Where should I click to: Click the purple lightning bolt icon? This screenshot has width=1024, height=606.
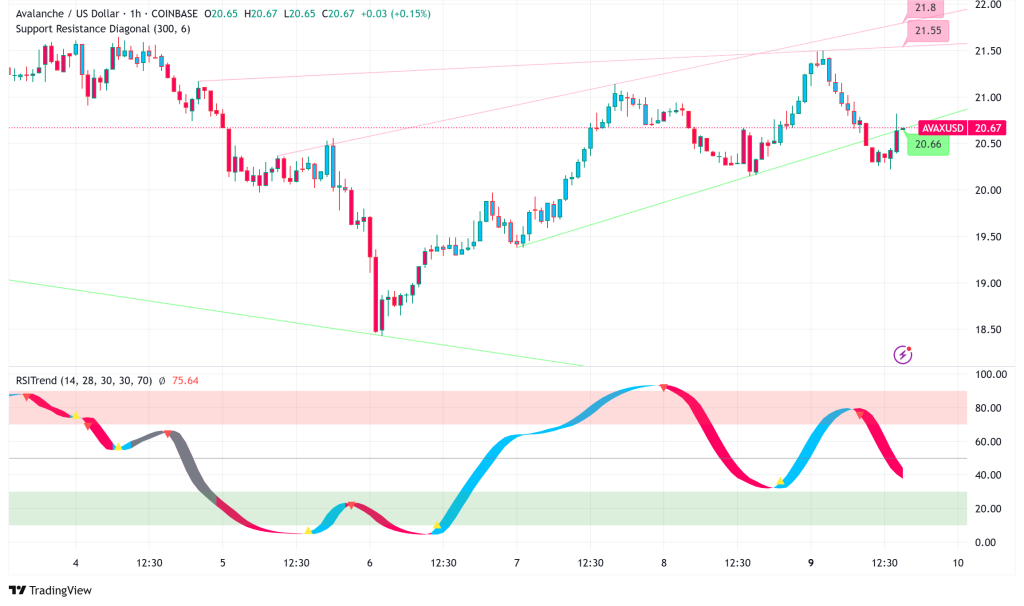pos(903,355)
